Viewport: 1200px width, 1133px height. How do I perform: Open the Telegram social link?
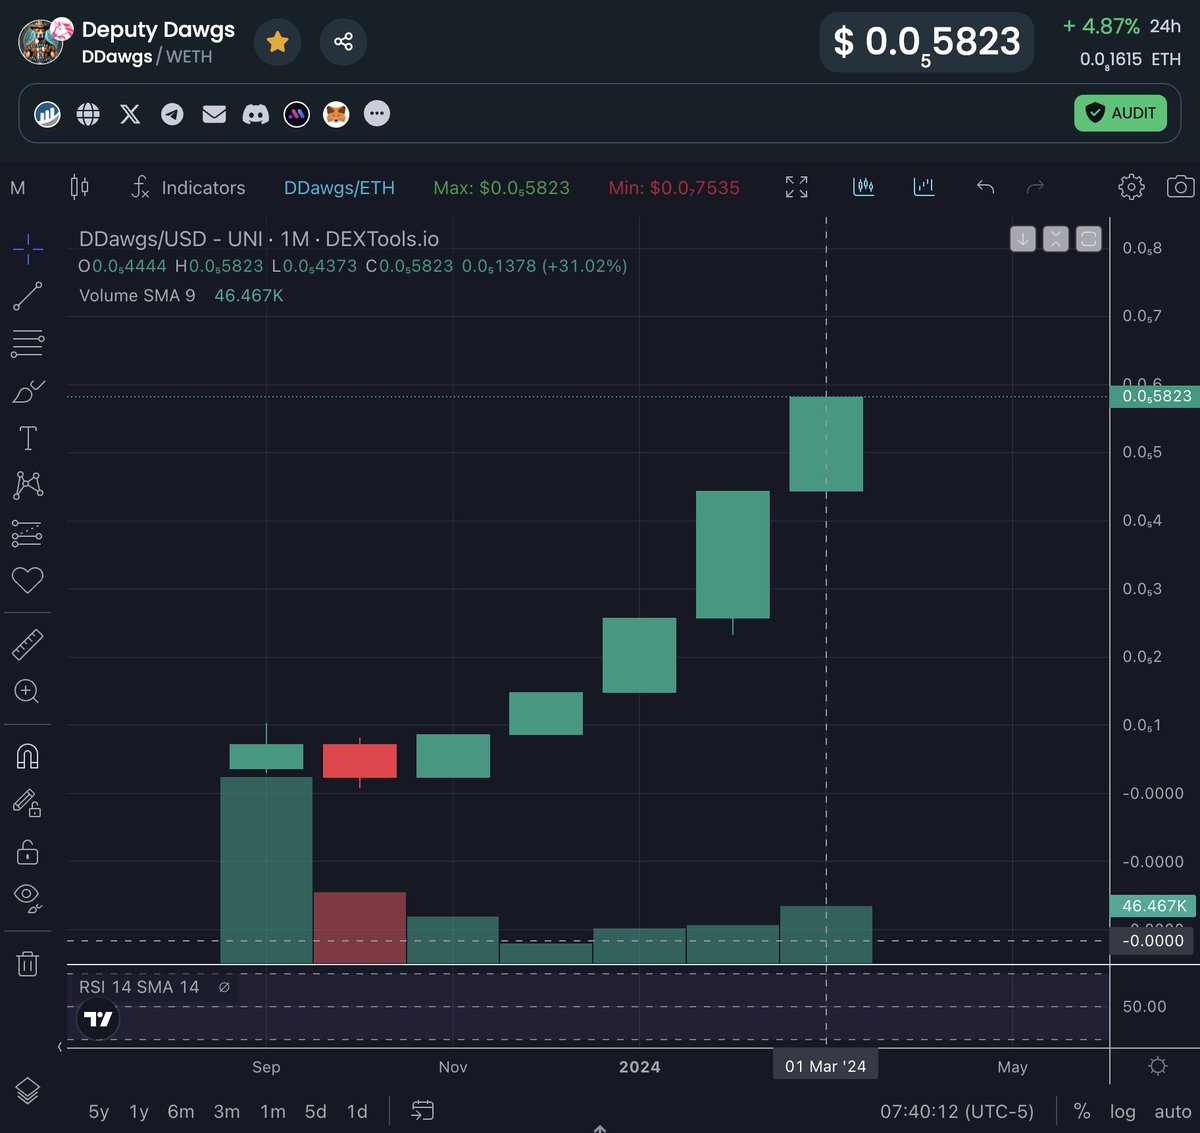pos(172,114)
